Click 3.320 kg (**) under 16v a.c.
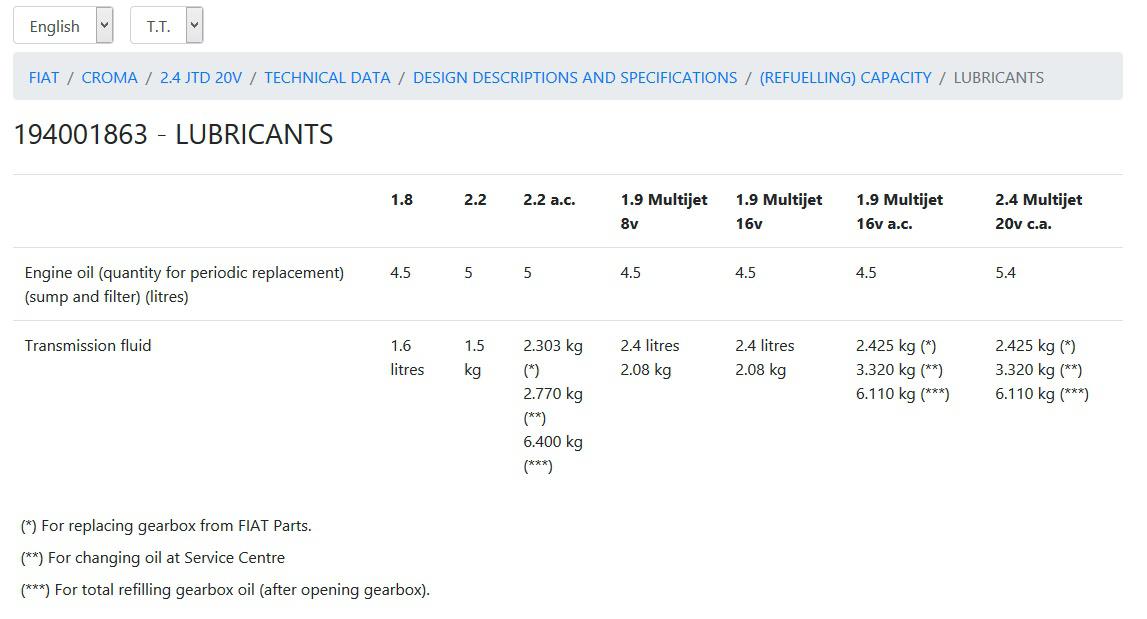1147x619 pixels. [x=899, y=369]
